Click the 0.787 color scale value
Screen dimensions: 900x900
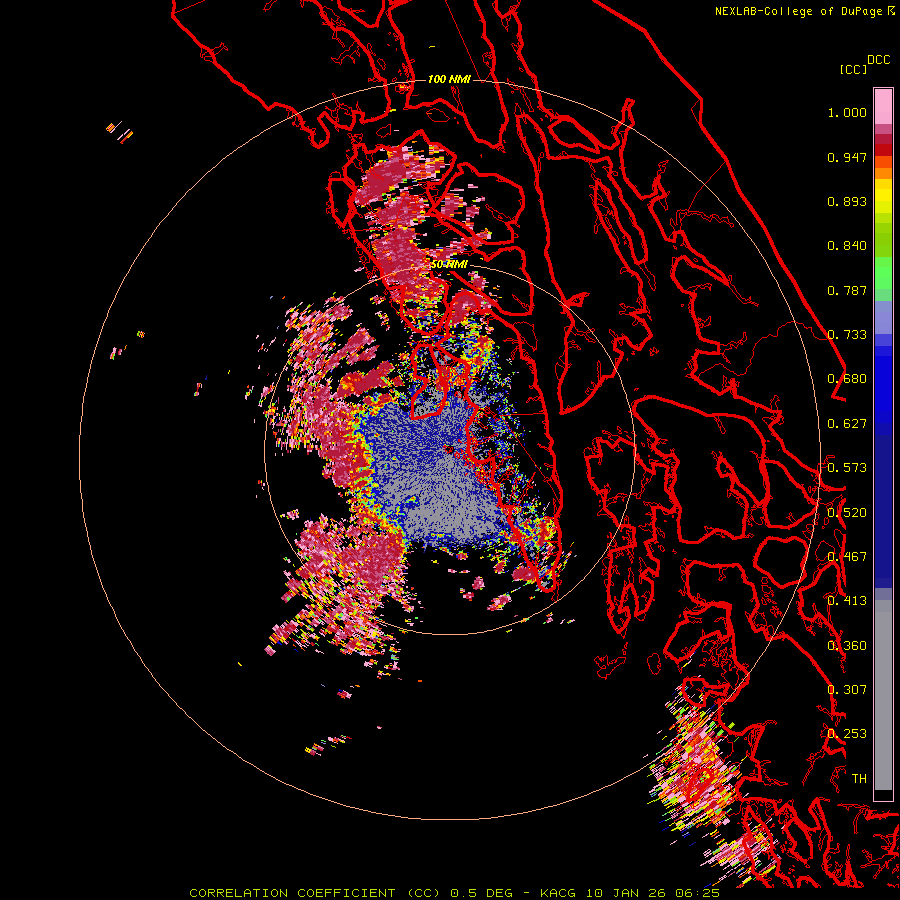(x=847, y=290)
